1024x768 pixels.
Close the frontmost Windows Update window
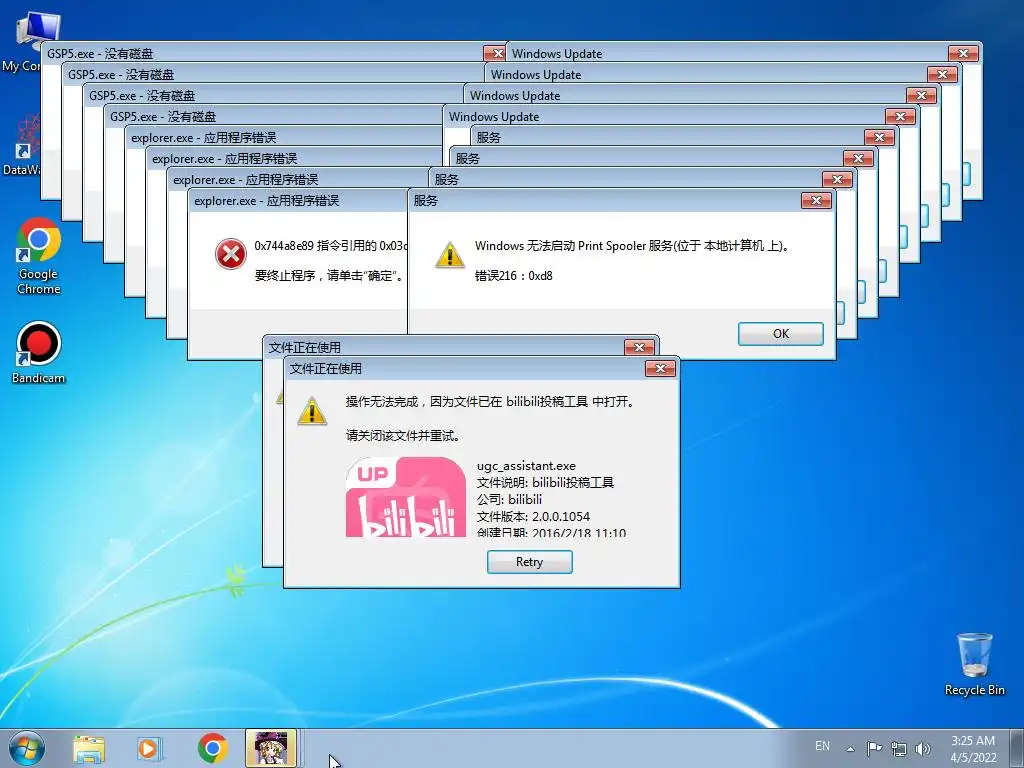900,117
